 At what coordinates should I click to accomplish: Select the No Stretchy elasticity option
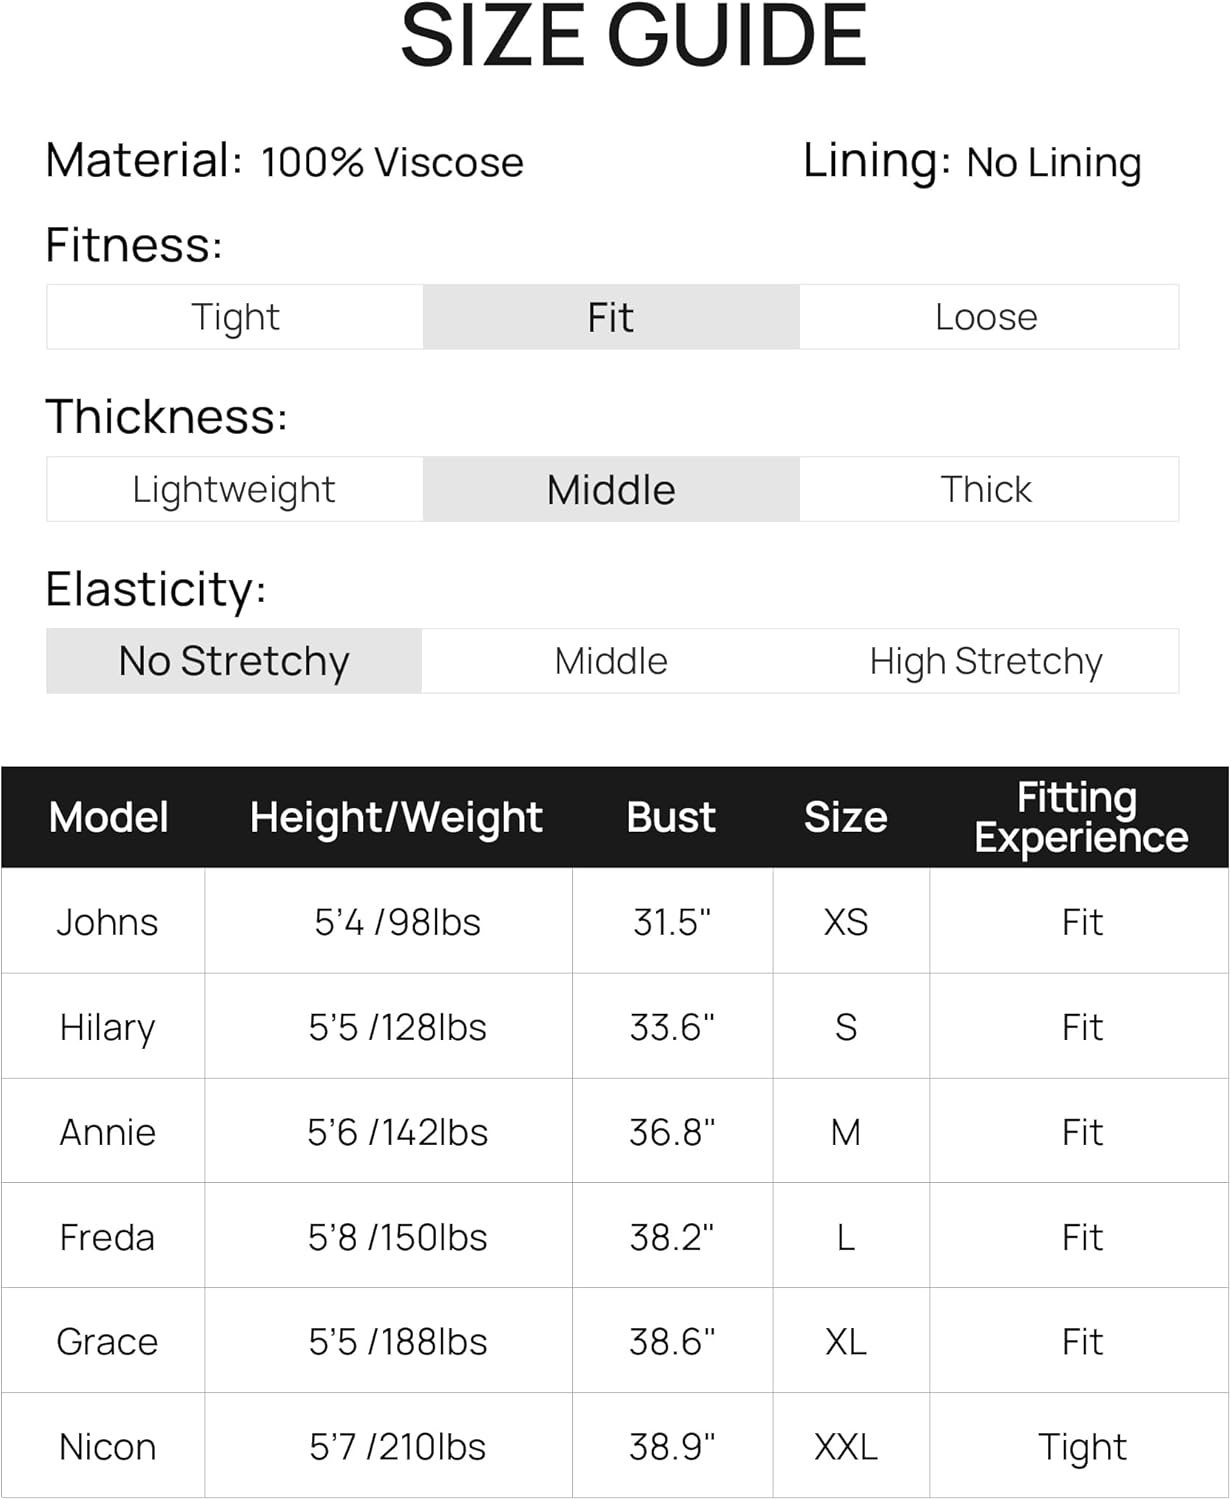(234, 661)
